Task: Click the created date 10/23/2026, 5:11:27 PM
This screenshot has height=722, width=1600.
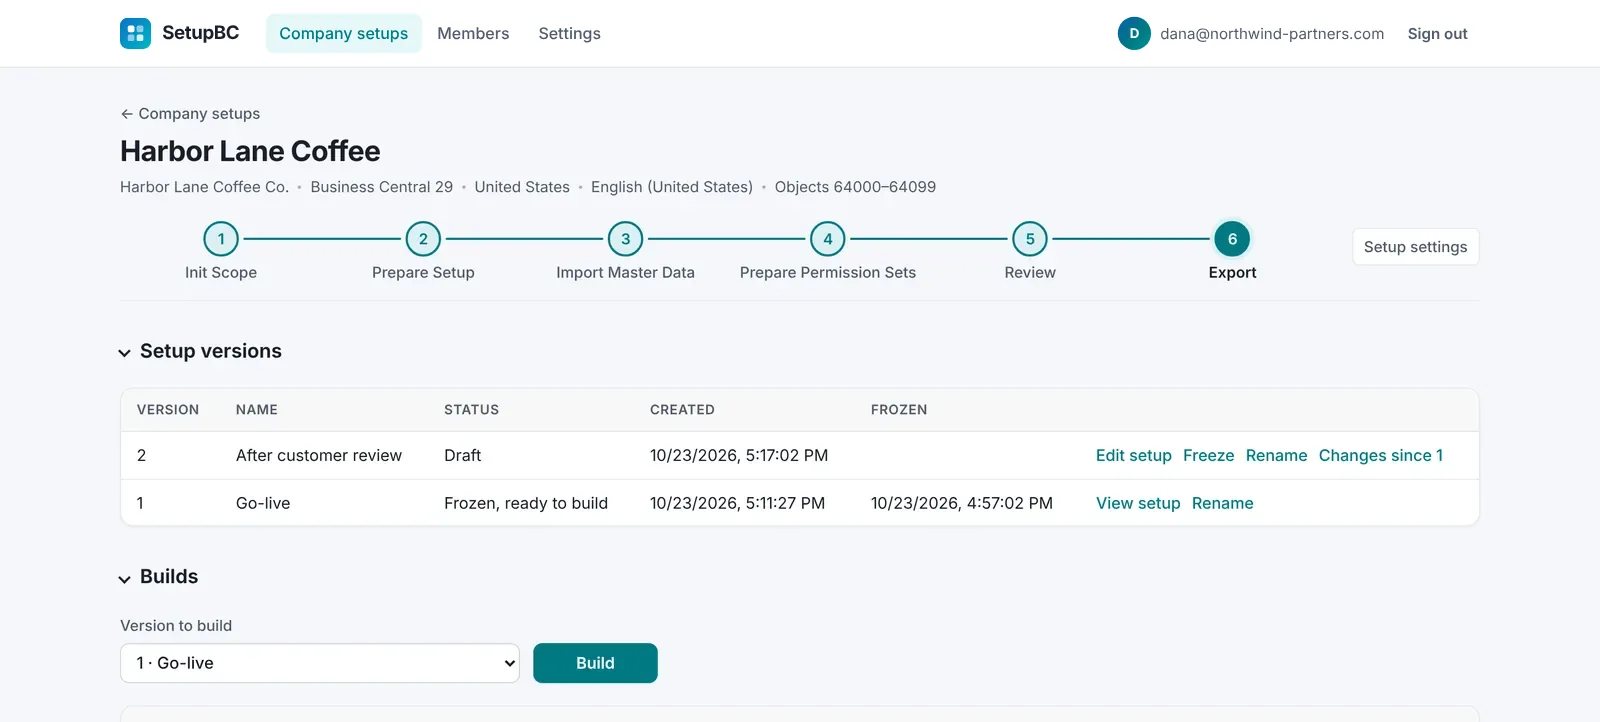Action: (738, 503)
